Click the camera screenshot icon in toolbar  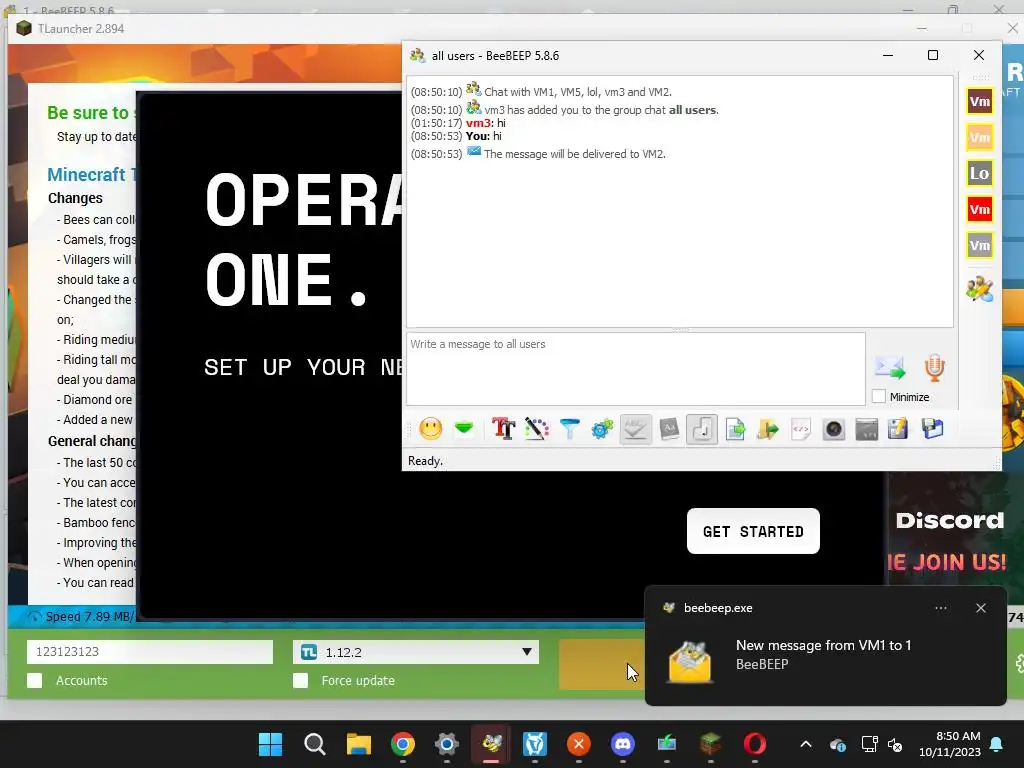[x=834, y=429]
